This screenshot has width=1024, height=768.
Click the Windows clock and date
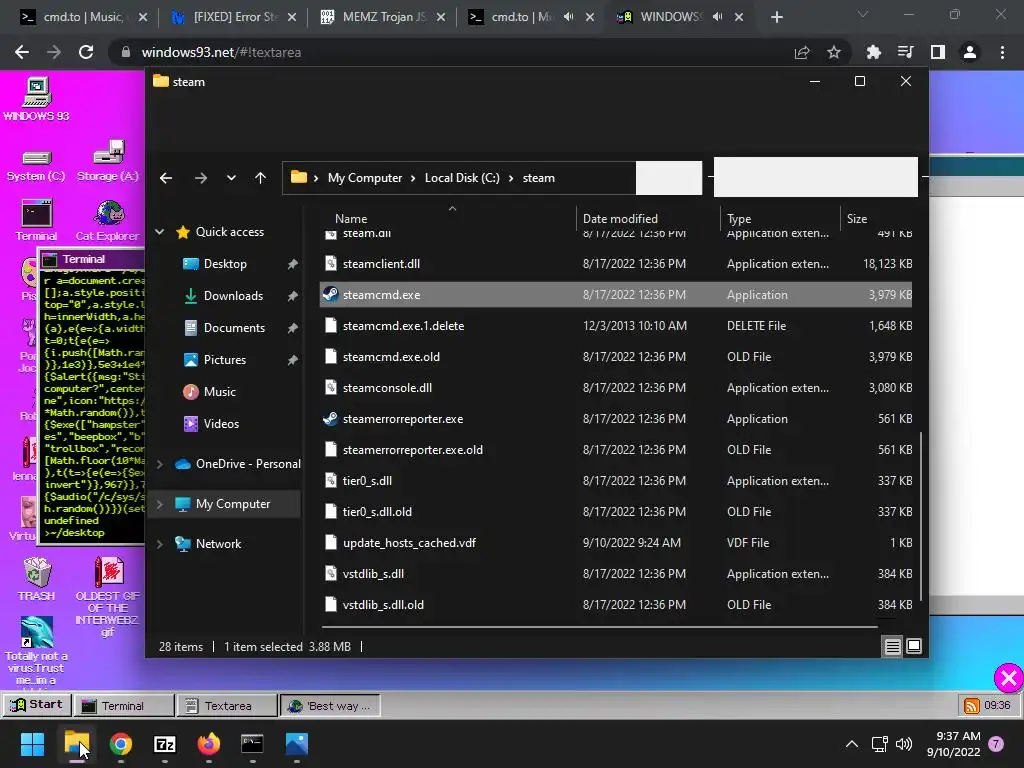click(x=953, y=744)
